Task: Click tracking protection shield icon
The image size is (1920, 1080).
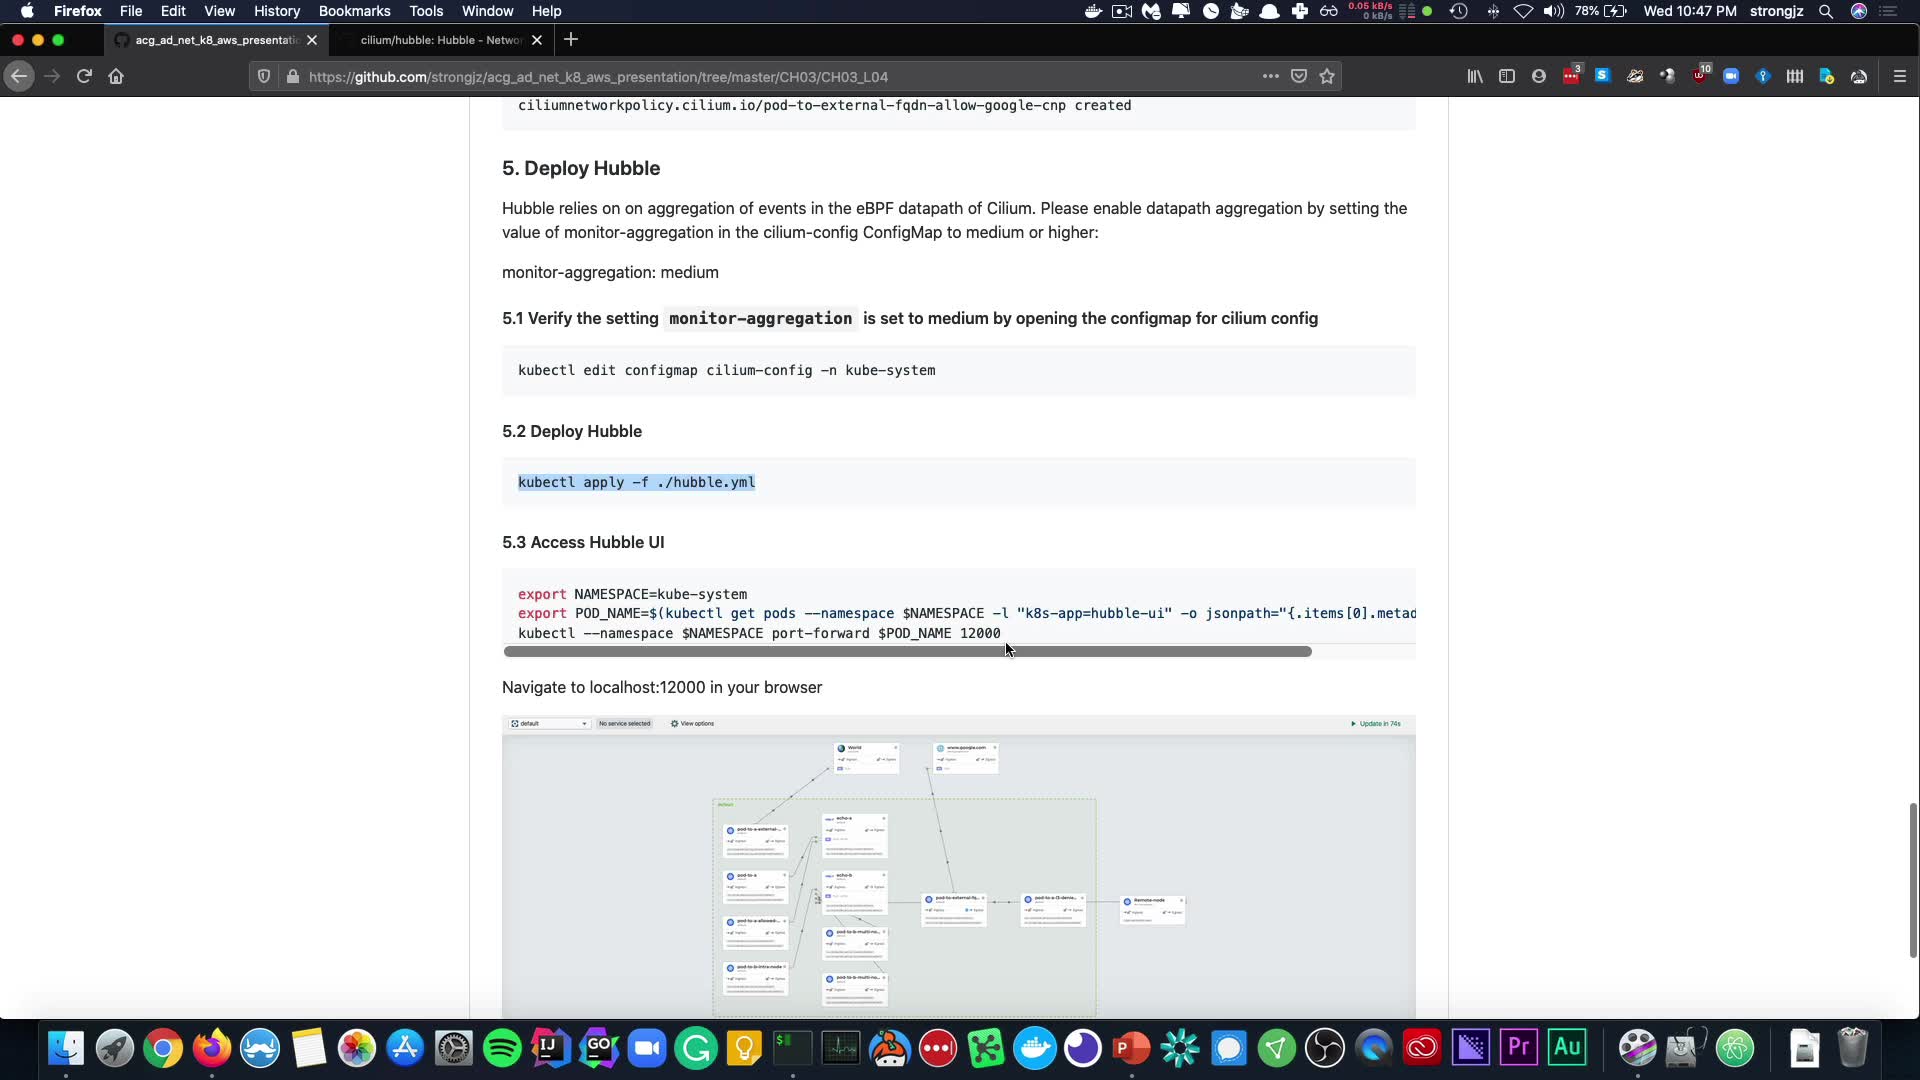Action: (264, 76)
